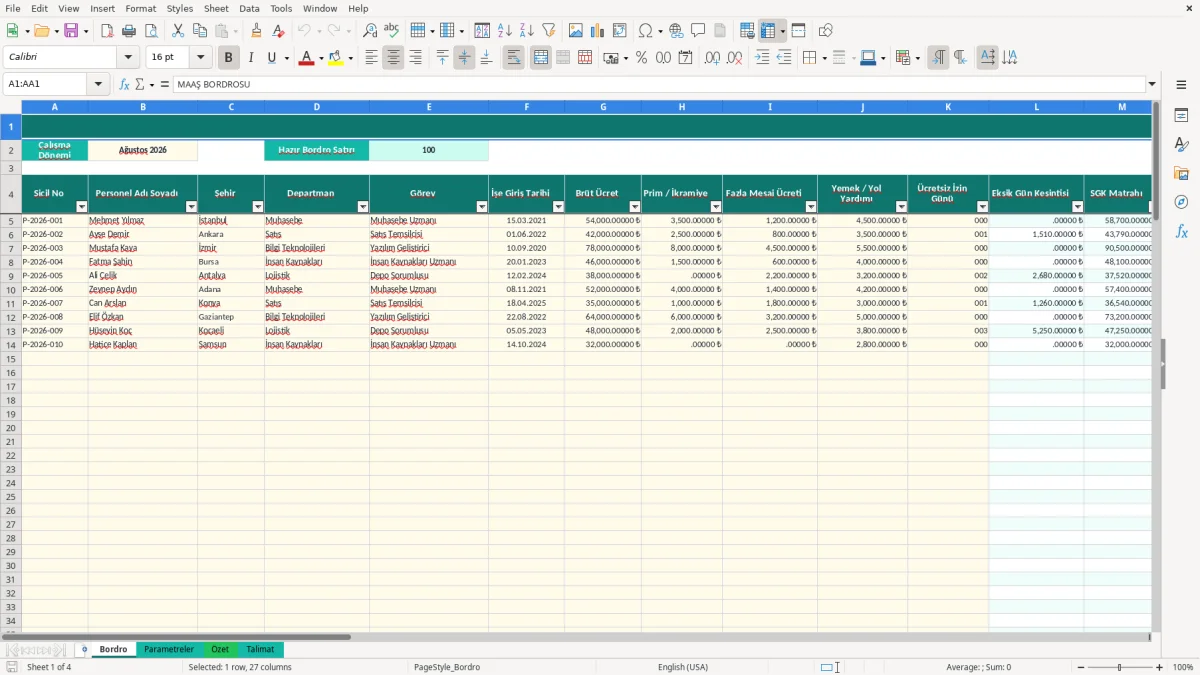Open sidebar Navigator compass icon

point(1181,202)
